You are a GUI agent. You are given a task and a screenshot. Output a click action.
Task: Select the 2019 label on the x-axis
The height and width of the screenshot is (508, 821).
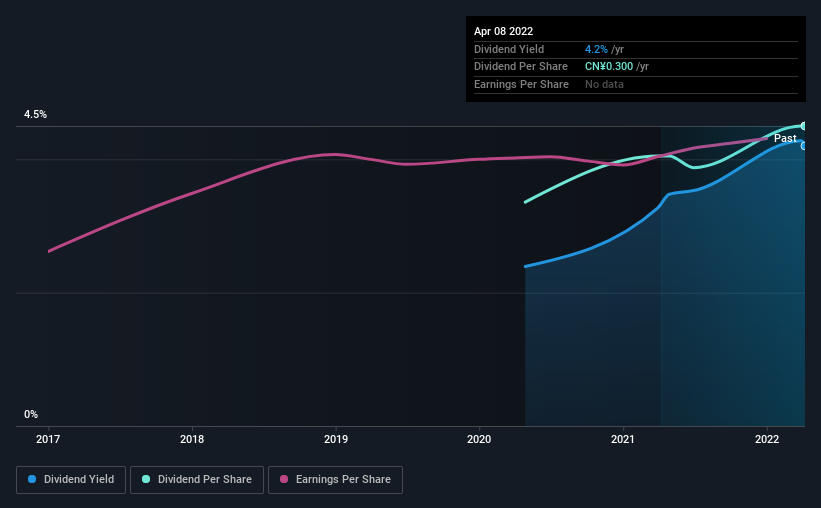[336, 439]
